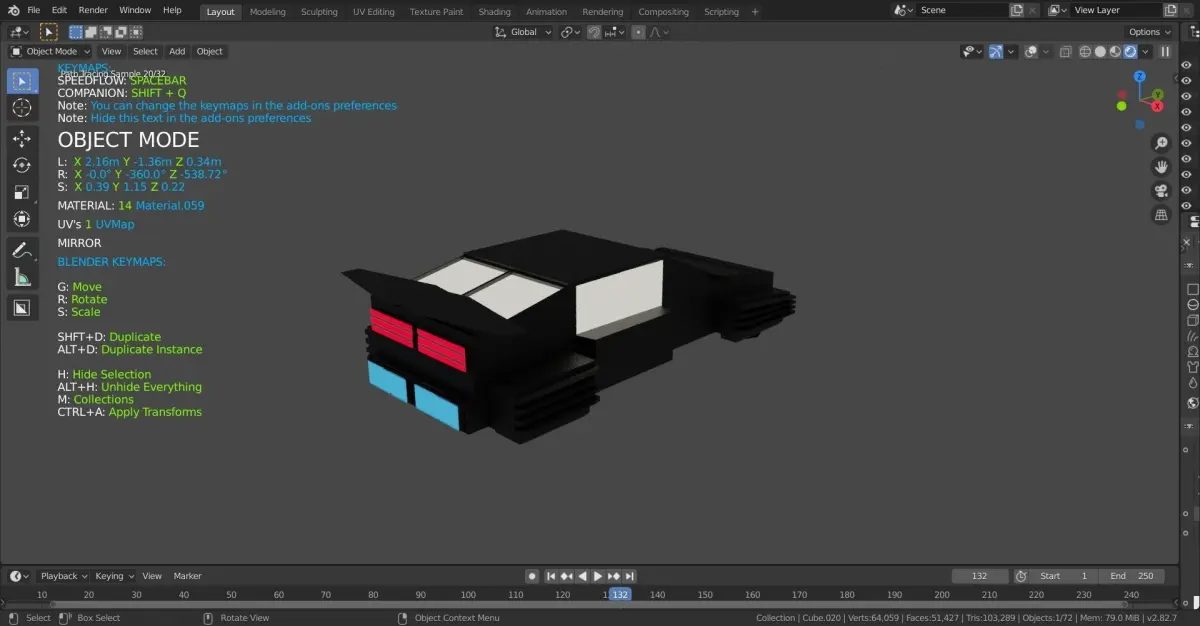This screenshot has width=1200, height=626.
Task: Open the proportional falloff dropdown
Action: [x=658, y=32]
